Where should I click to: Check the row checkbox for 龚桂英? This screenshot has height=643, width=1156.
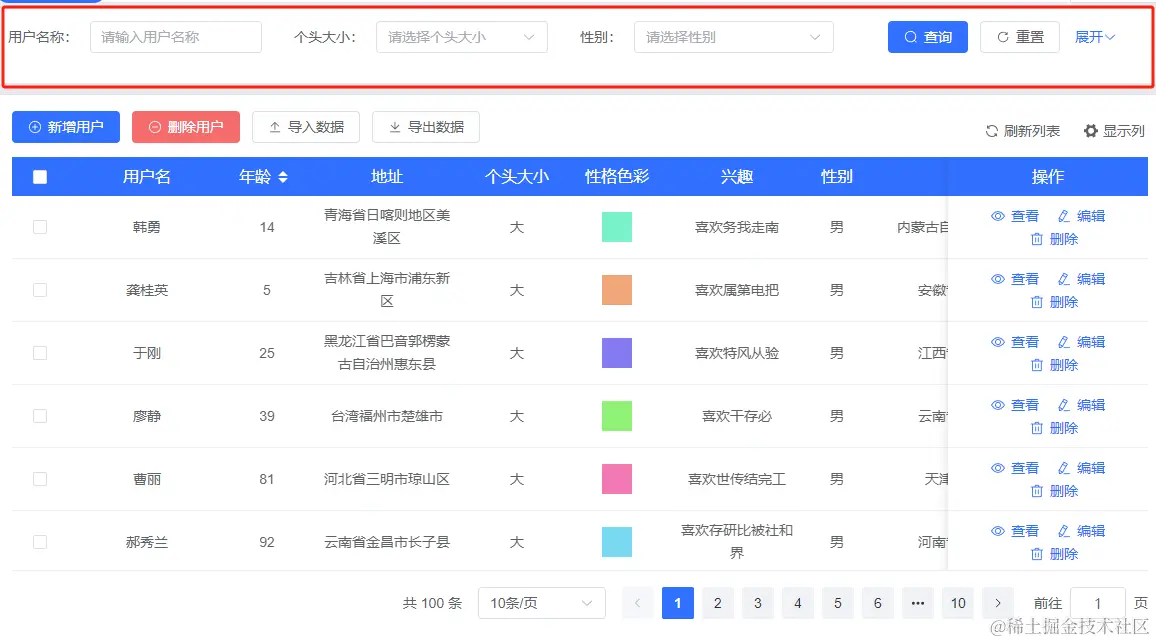tap(40, 290)
